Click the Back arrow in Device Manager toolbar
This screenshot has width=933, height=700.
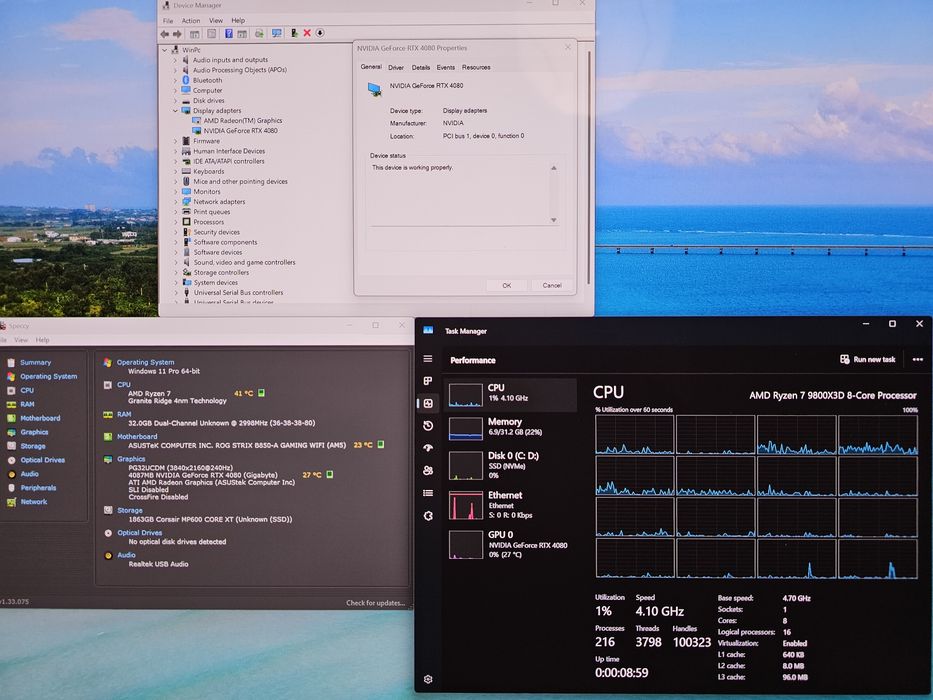pos(165,34)
